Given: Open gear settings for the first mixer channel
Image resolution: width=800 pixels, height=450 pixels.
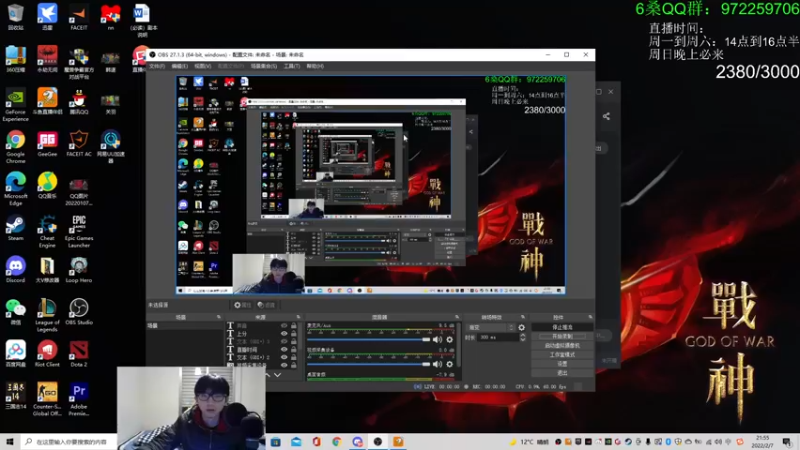Looking at the screenshot, I should tap(449, 339).
